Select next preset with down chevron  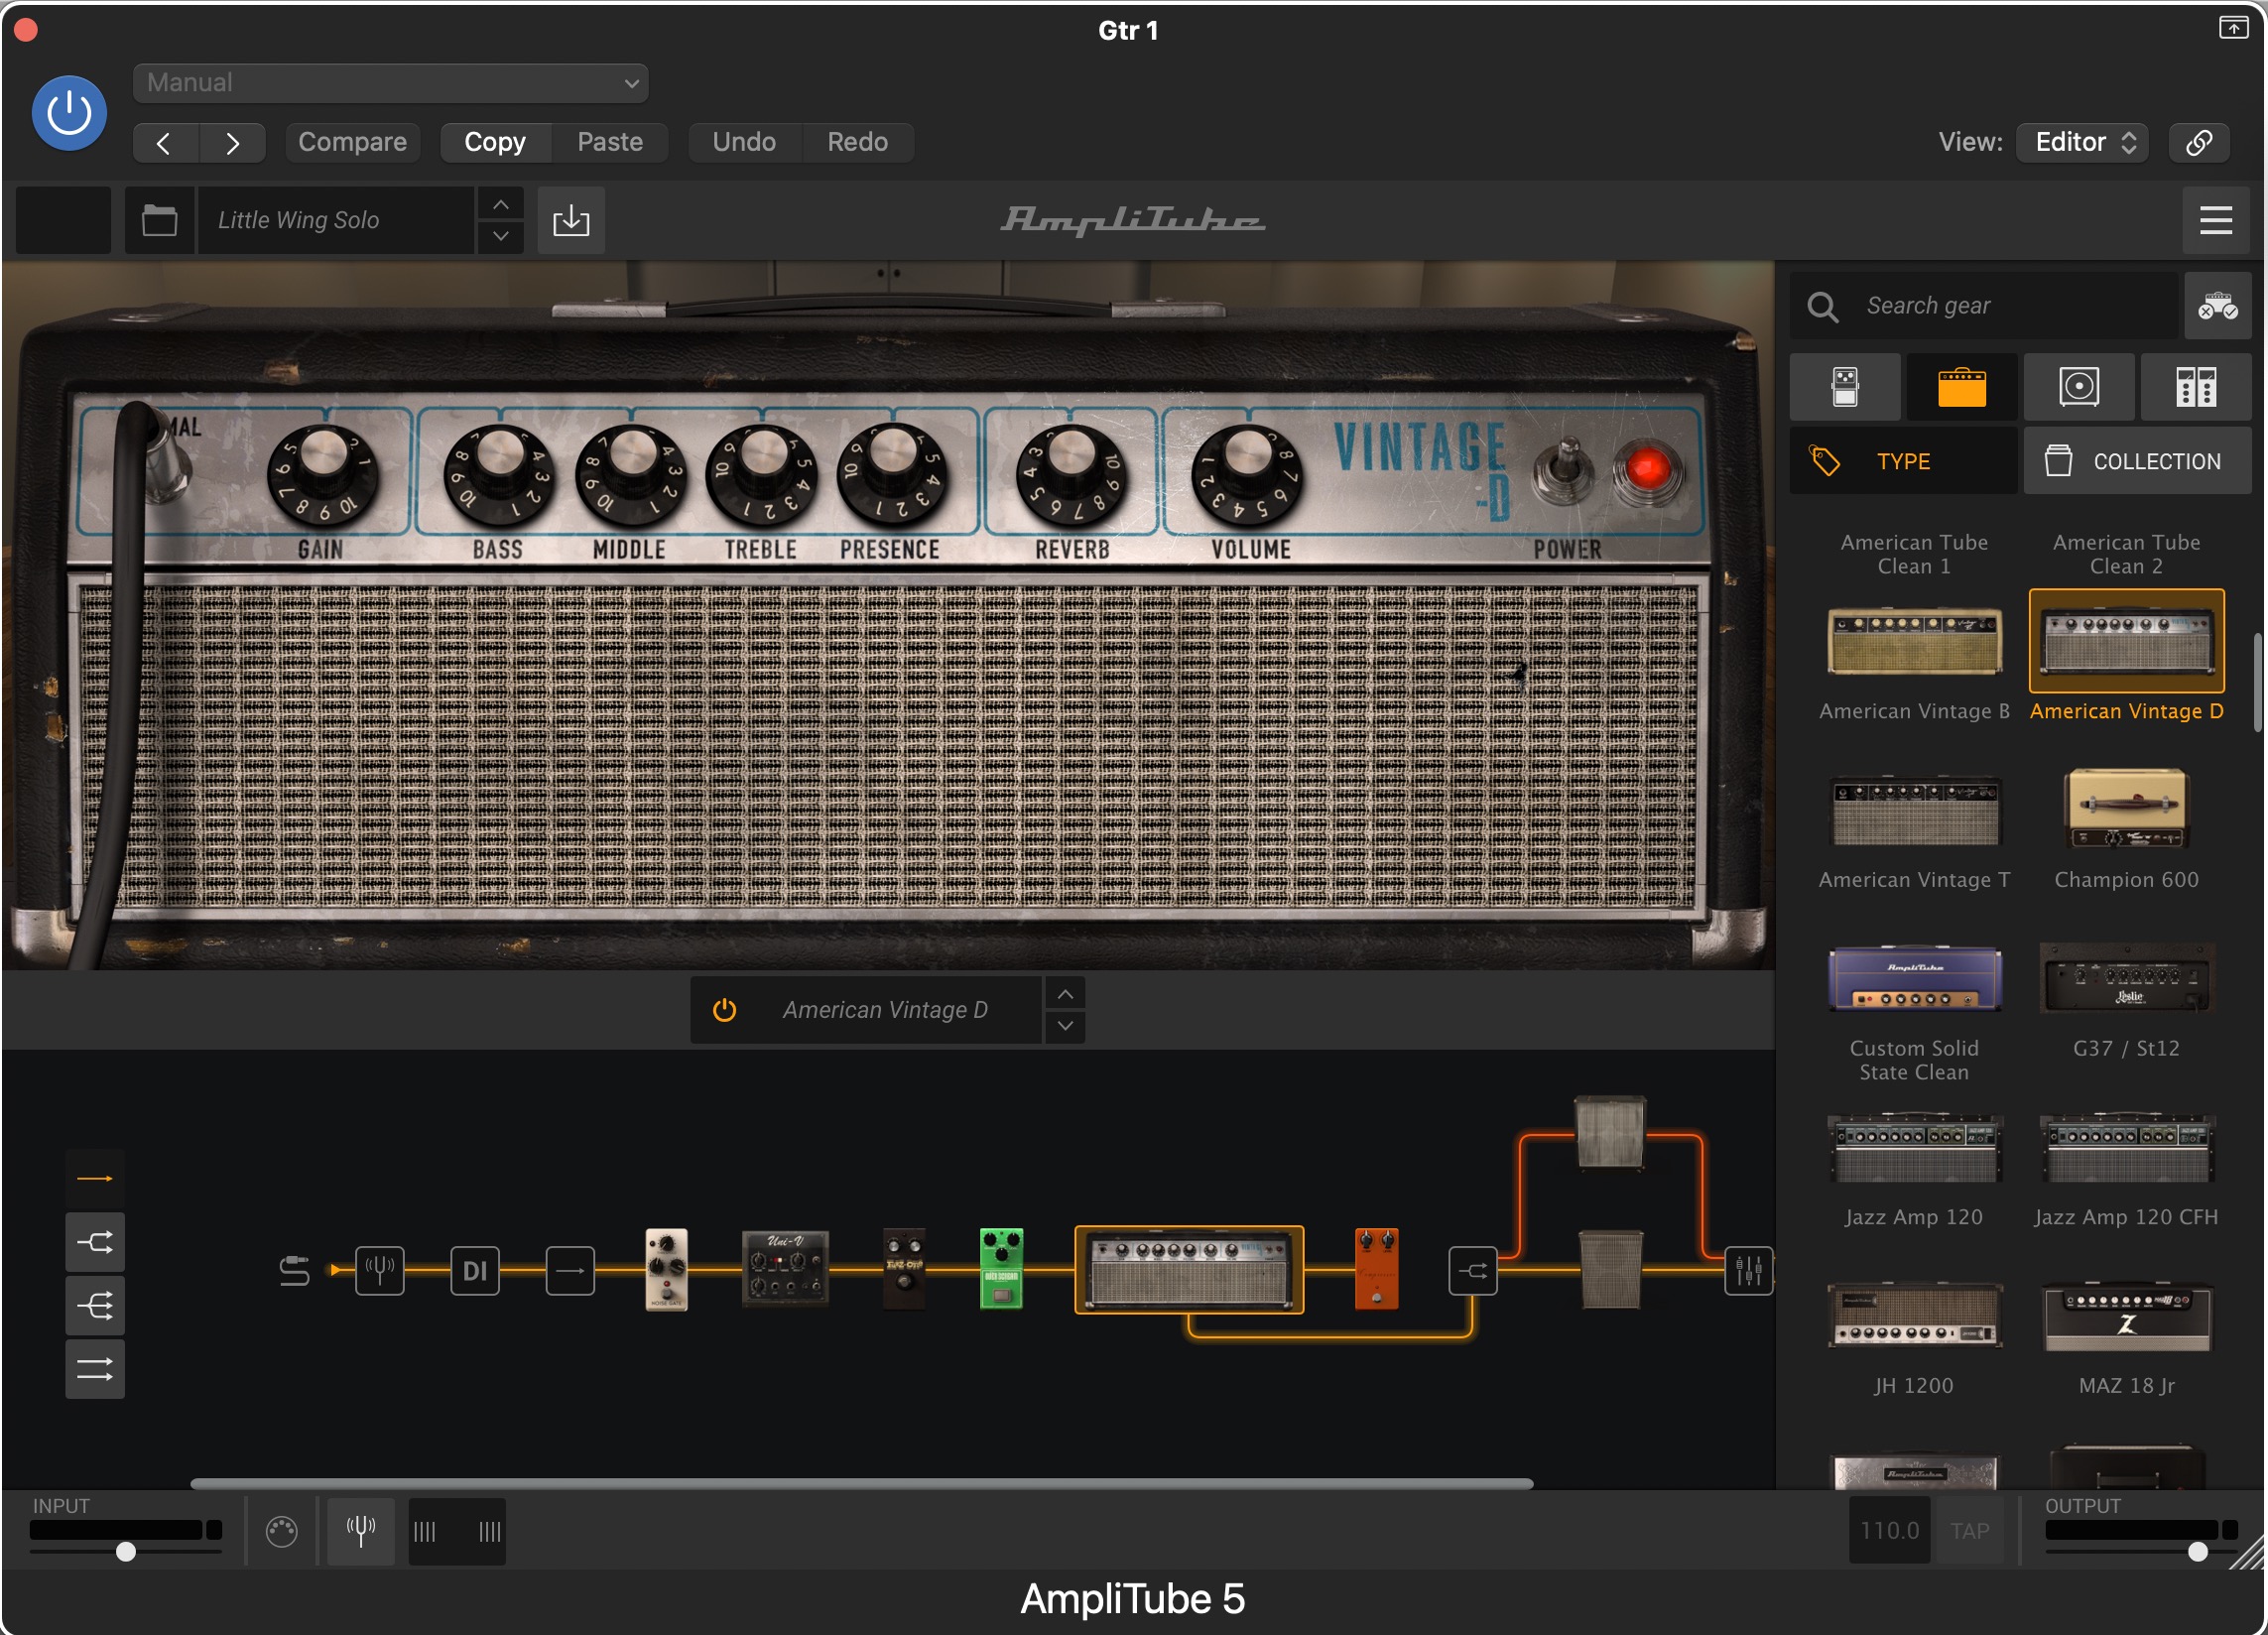point(501,236)
